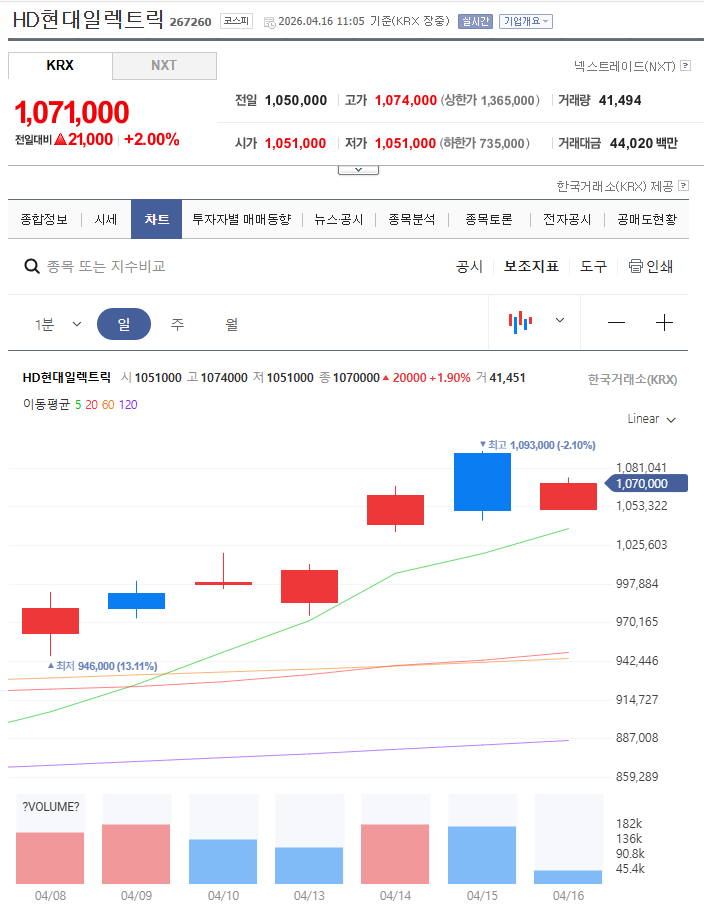
Task: Open help icon next to 한국거래소(KRX) 제공
Action: pyautogui.click(x=684, y=186)
